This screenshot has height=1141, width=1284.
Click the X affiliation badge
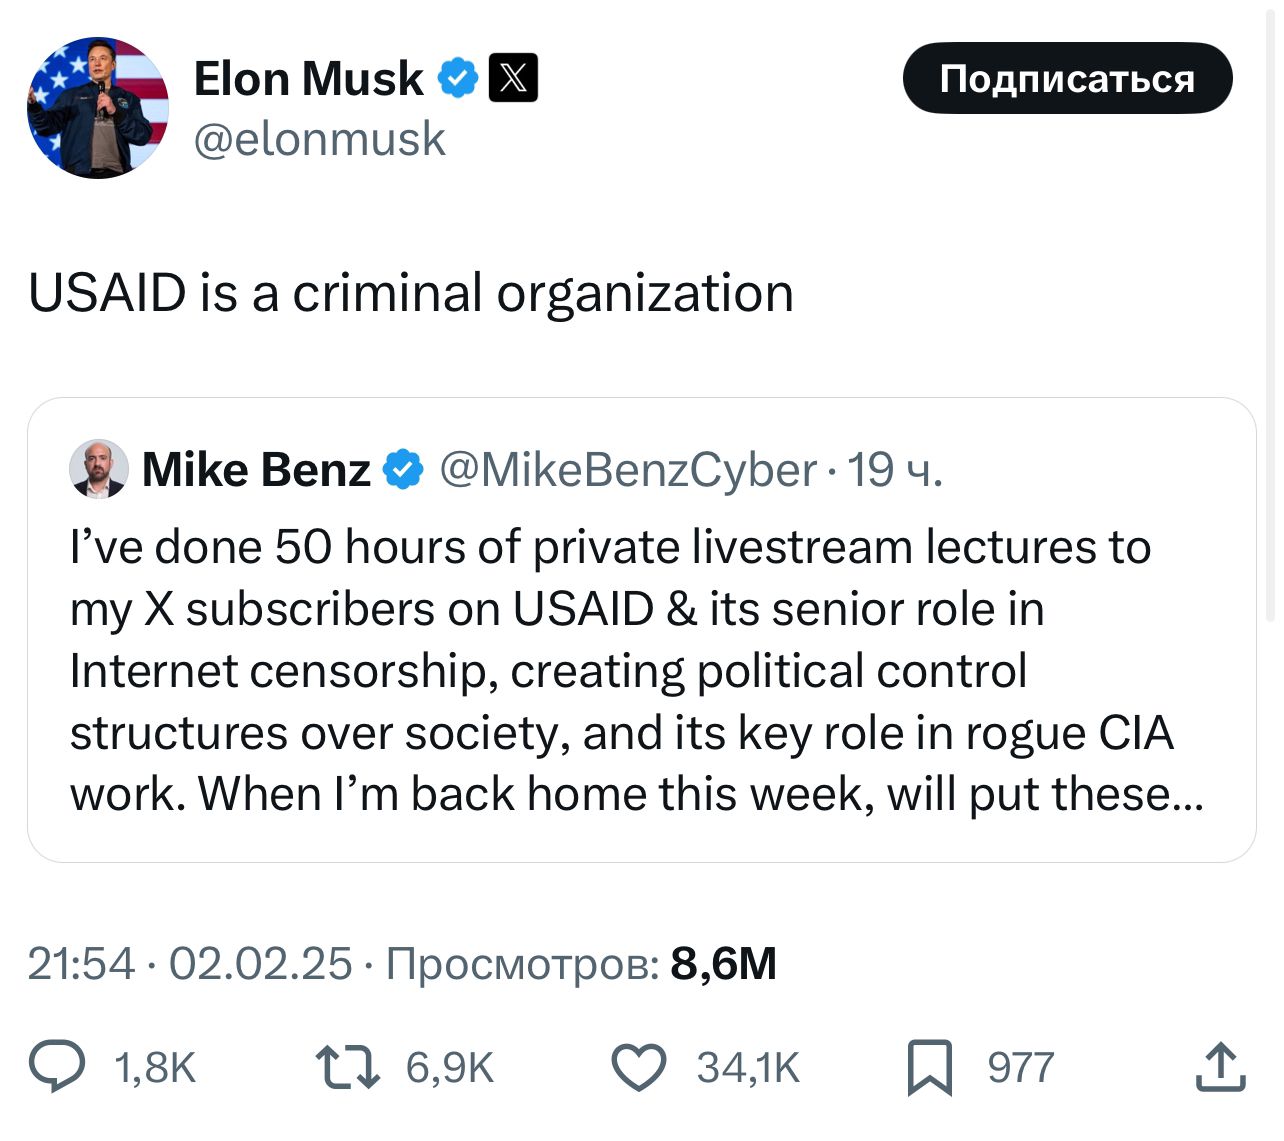click(x=513, y=78)
